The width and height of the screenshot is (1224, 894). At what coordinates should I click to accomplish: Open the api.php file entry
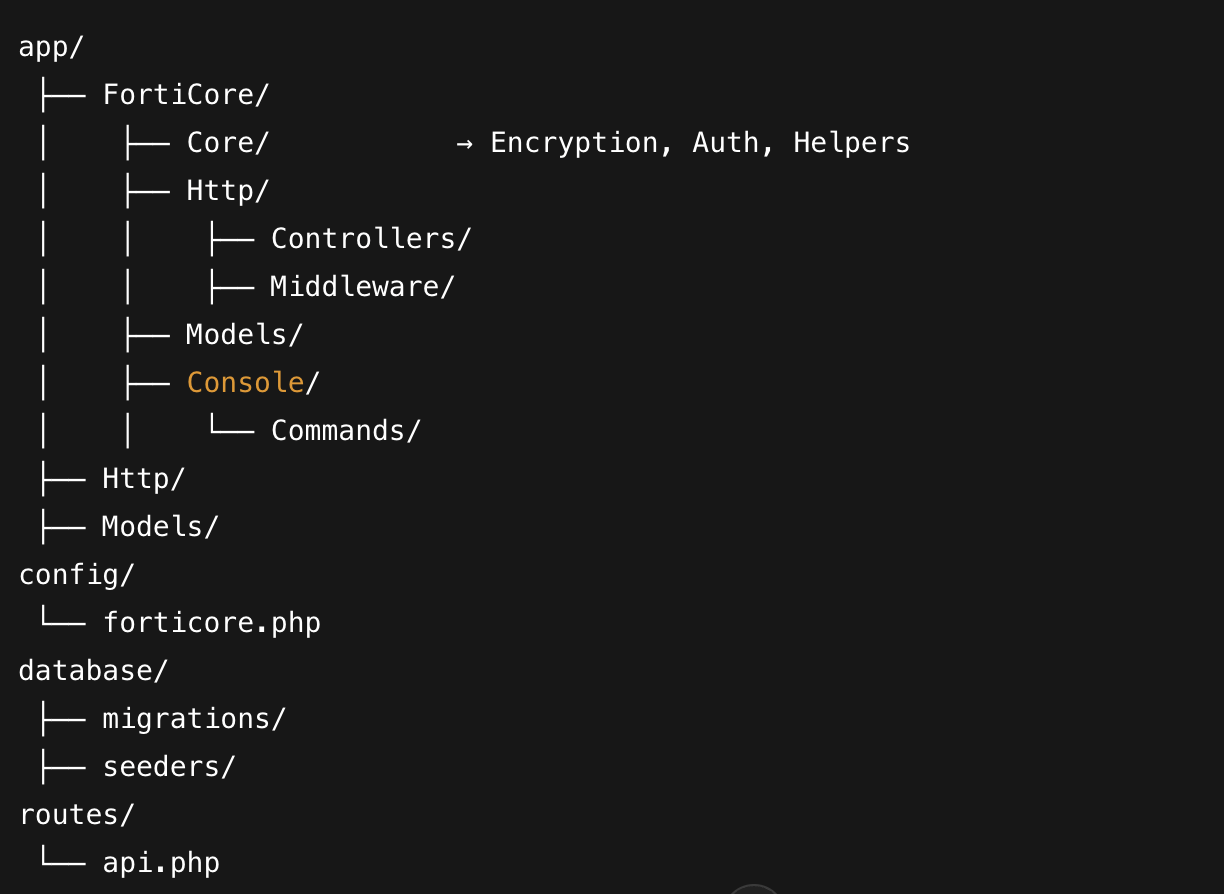coord(160,863)
